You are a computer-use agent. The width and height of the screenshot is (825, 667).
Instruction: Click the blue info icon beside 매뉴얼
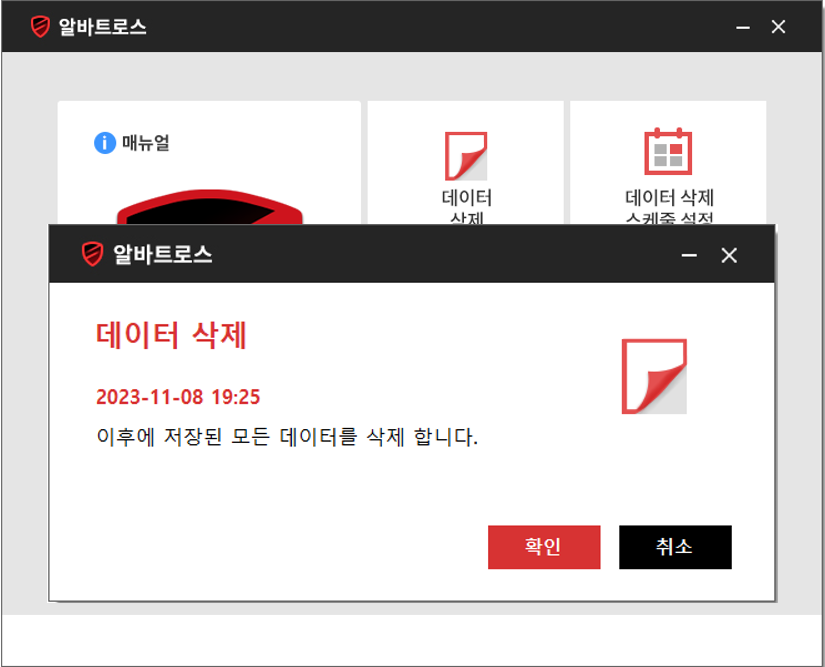pyautogui.click(x=105, y=143)
